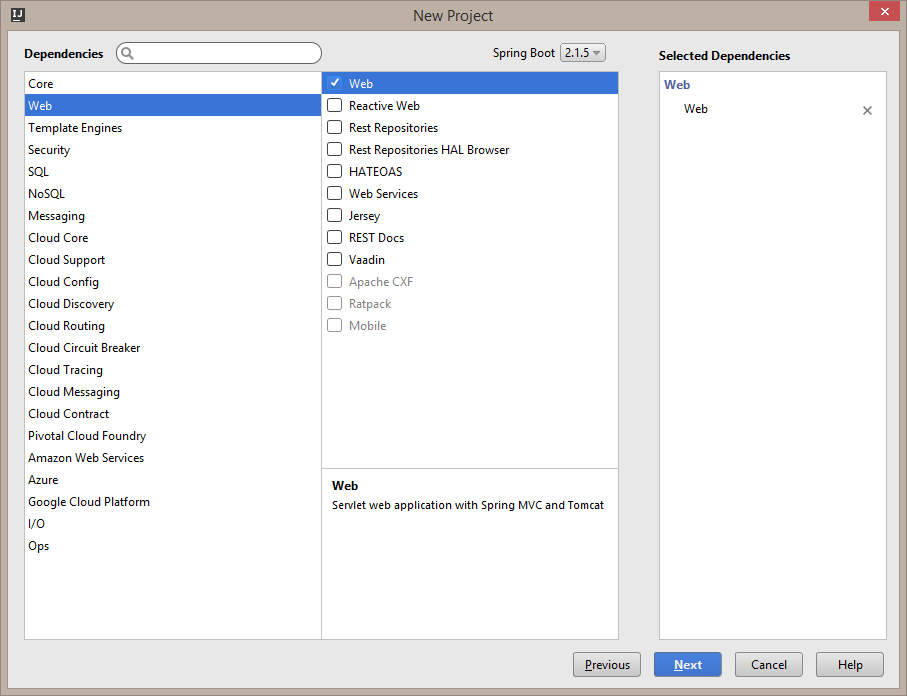
Task: Click the disabled Mobile checkbox
Action: tap(334, 325)
